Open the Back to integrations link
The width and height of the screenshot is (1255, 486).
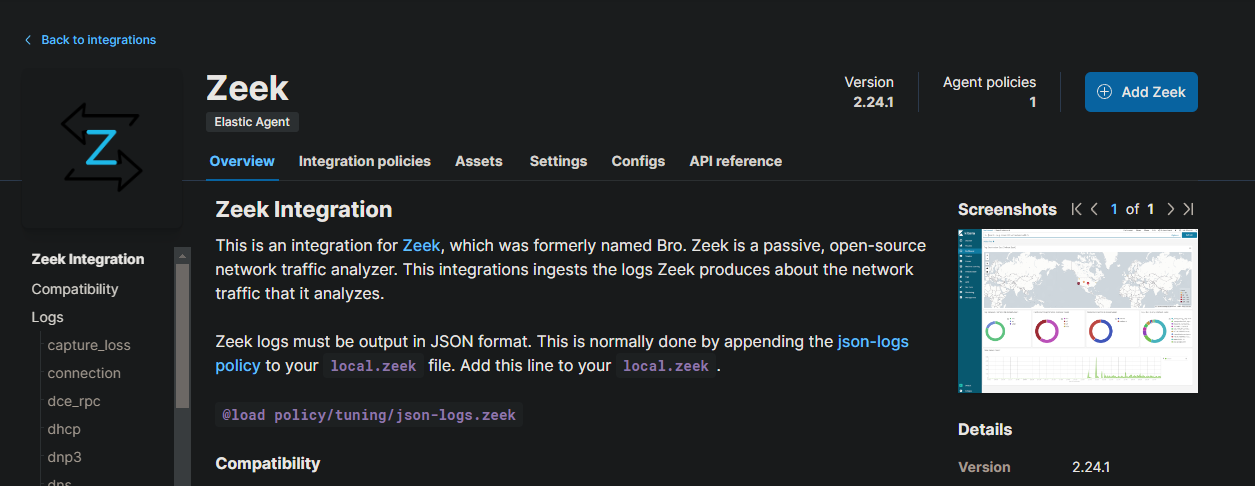(x=98, y=40)
